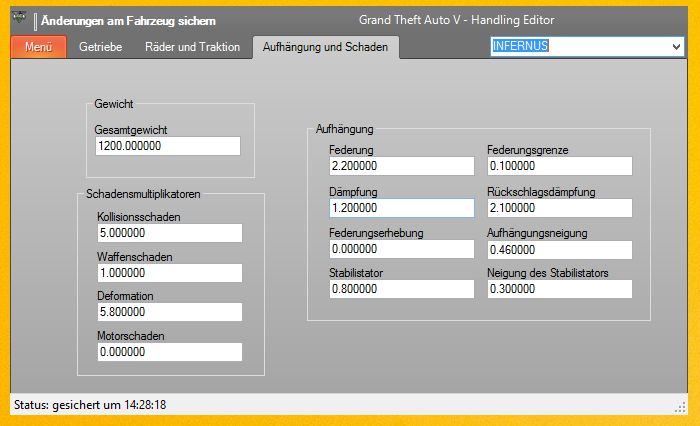
Task: Select the Federungserhebung input box
Action: point(400,249)
